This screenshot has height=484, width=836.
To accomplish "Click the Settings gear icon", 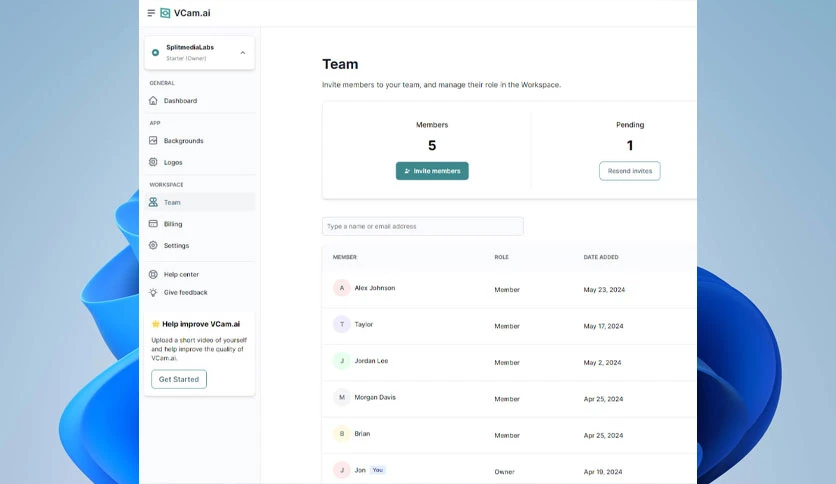I will (x=153, y=245).
